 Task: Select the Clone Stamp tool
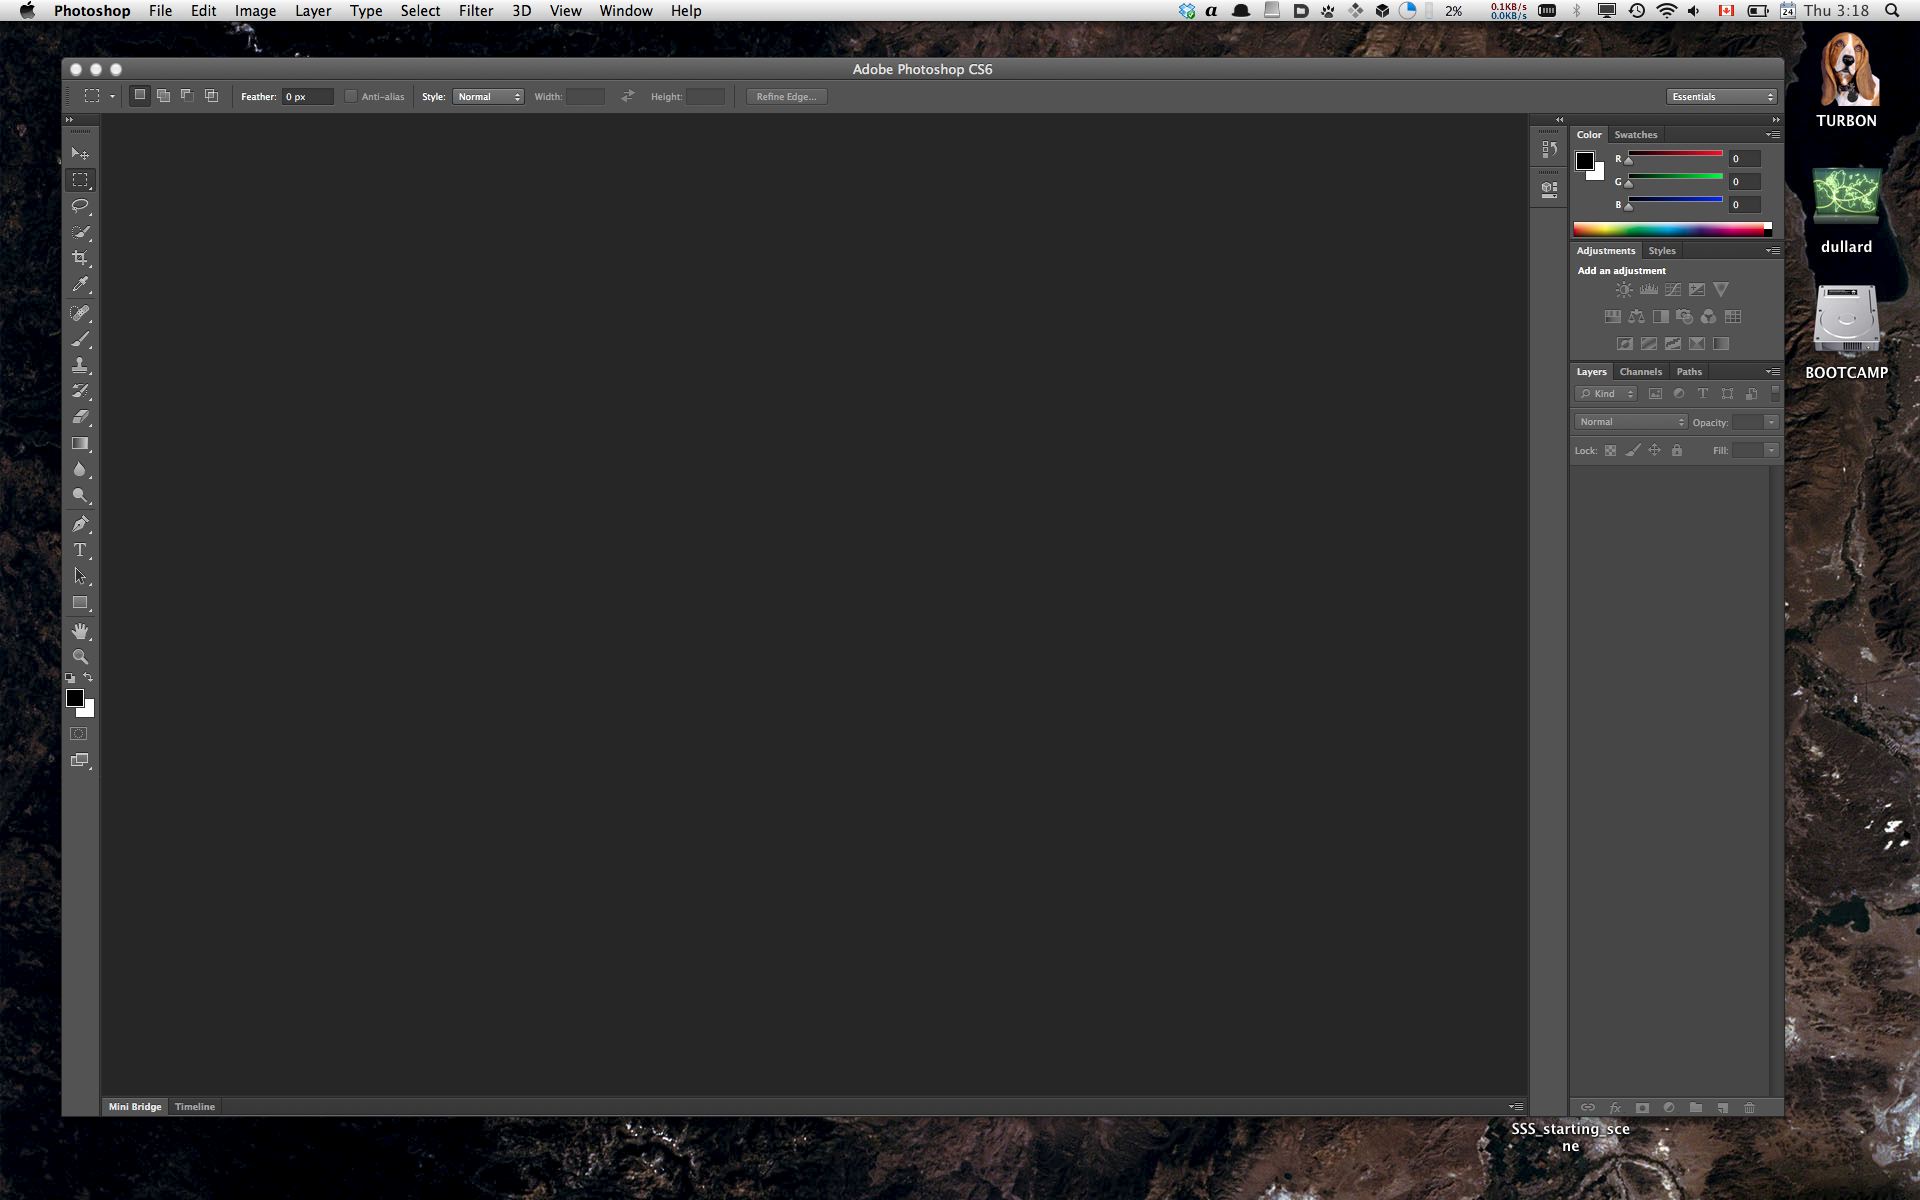[79, 365]
